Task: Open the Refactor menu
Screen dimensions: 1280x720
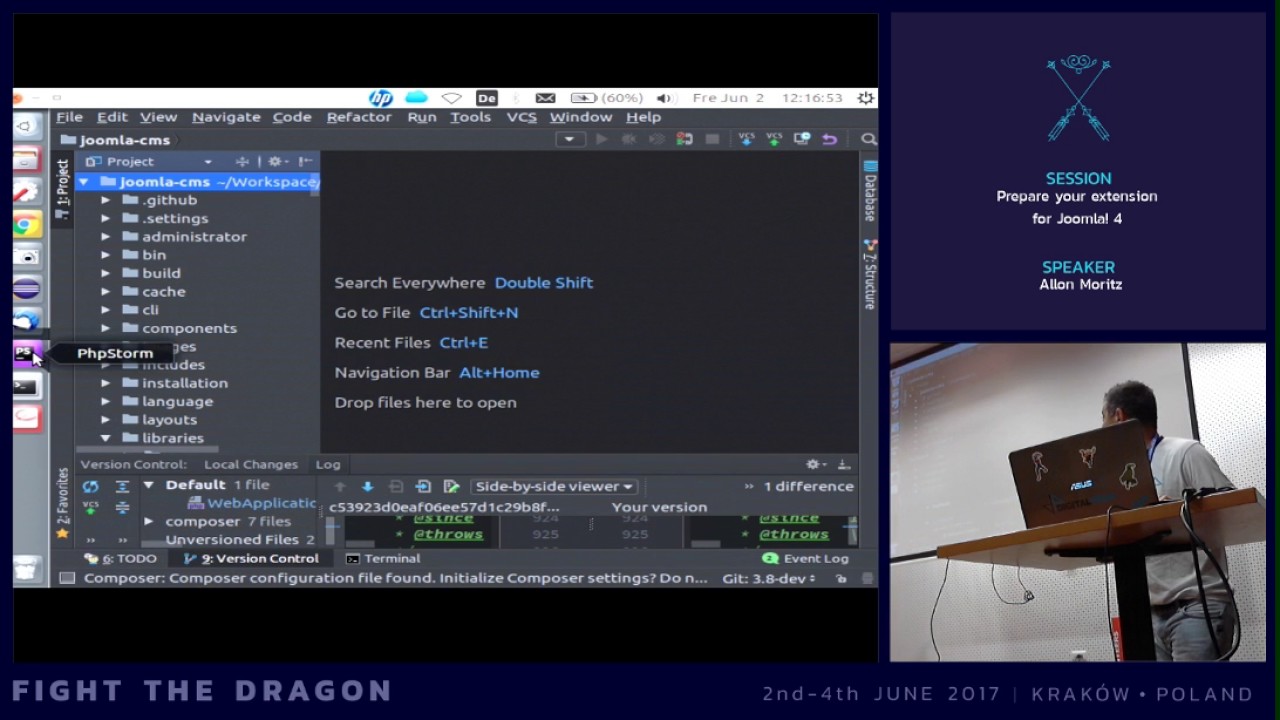Action: [x=359, y=117]
